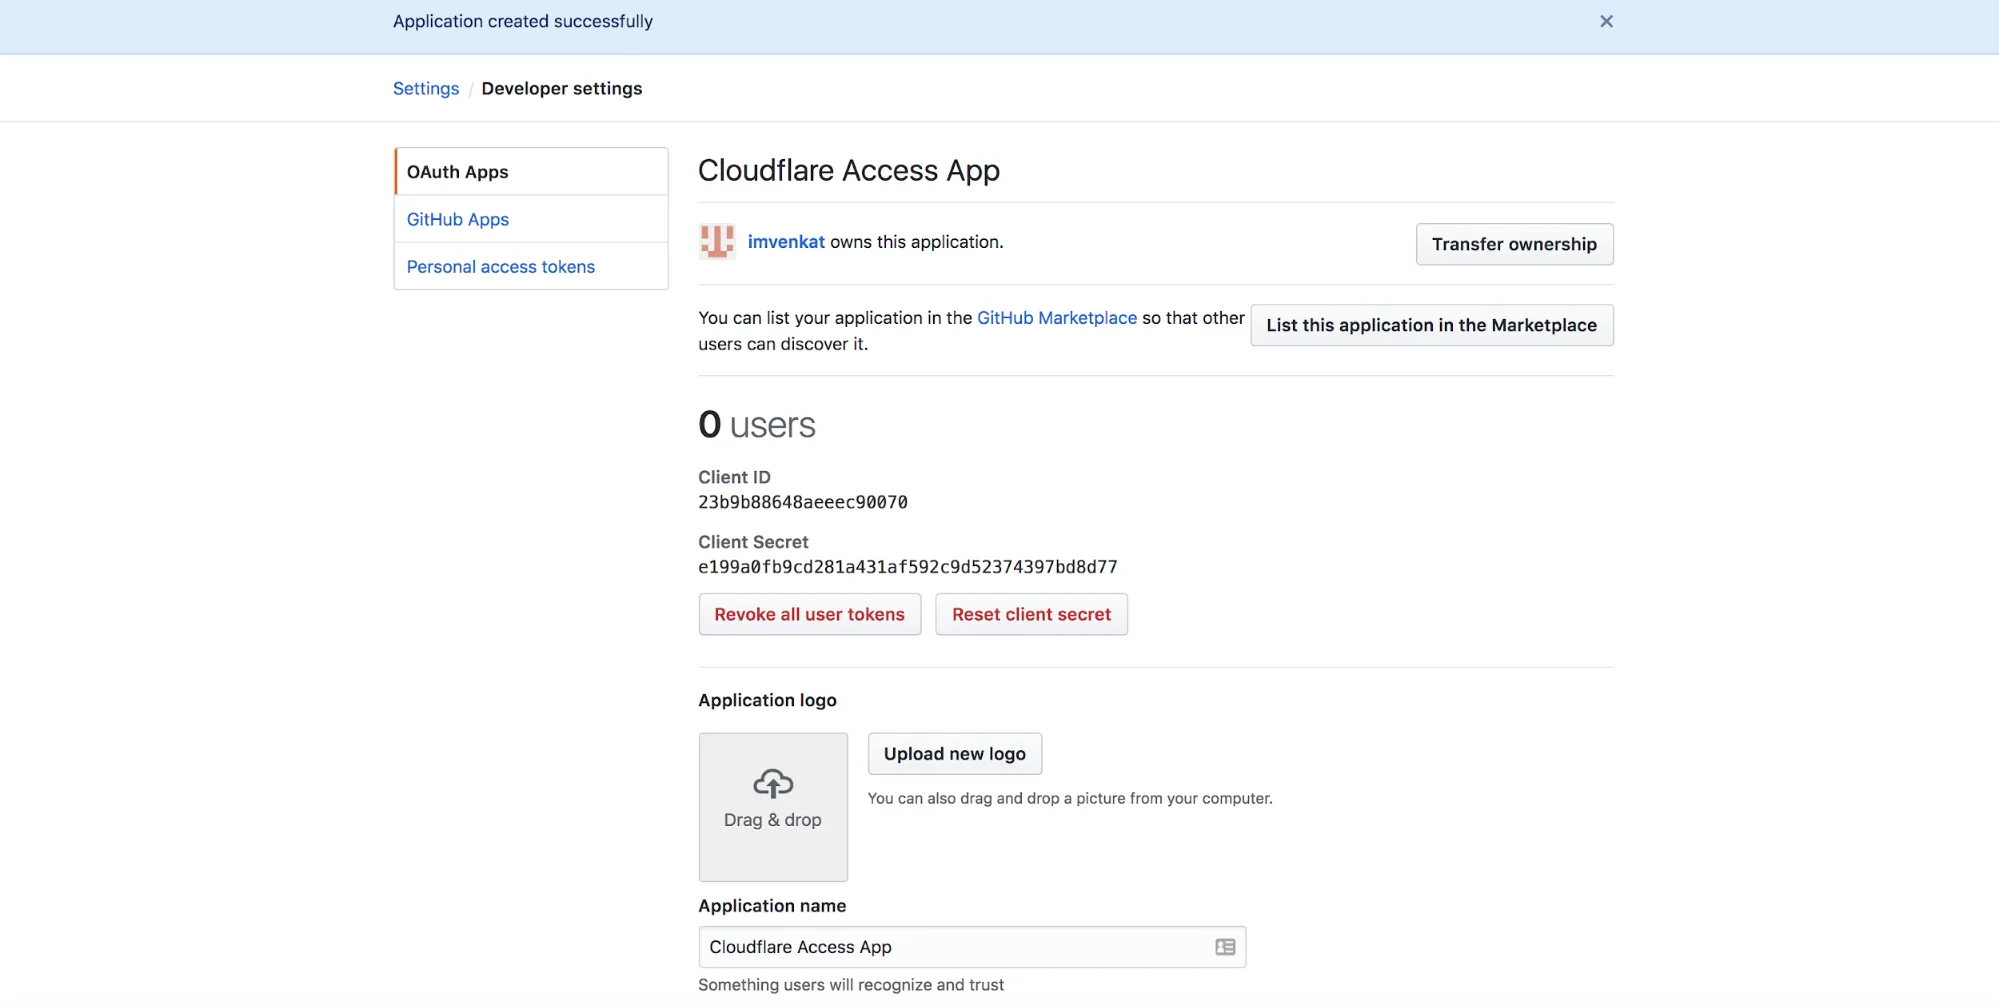The image size is (1999, 1007).
Task: Click the Drag & drop logo area
Action: click(x=772, y=807)
